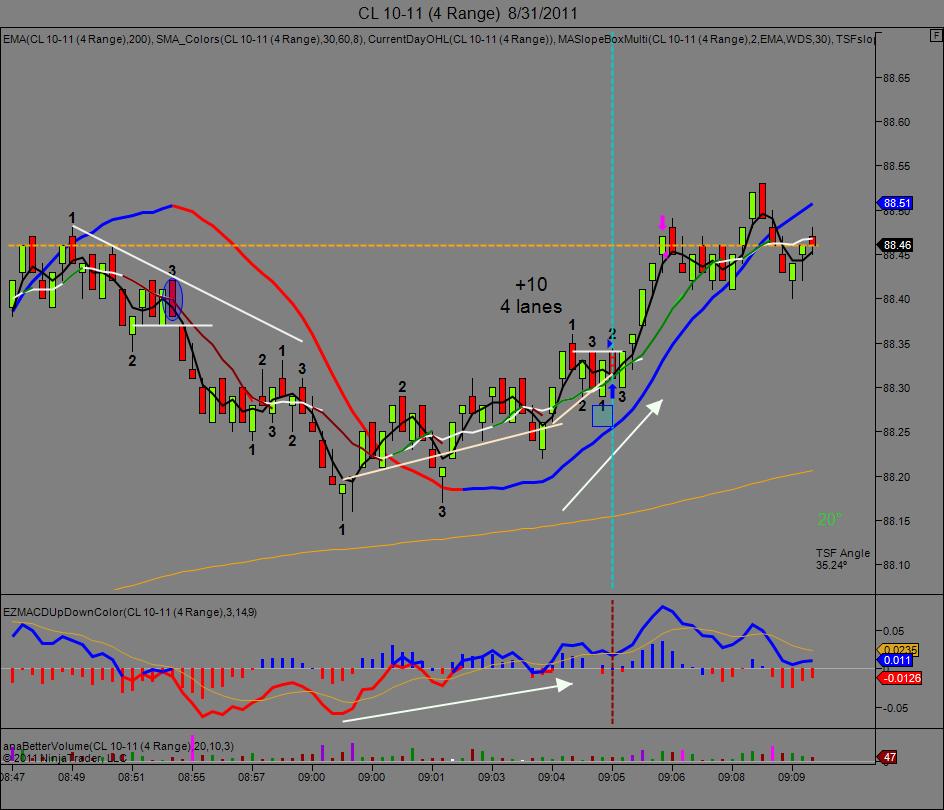
Task: Select the 'TSF Angle 35.24°' readout
Action: pos(842,559)
